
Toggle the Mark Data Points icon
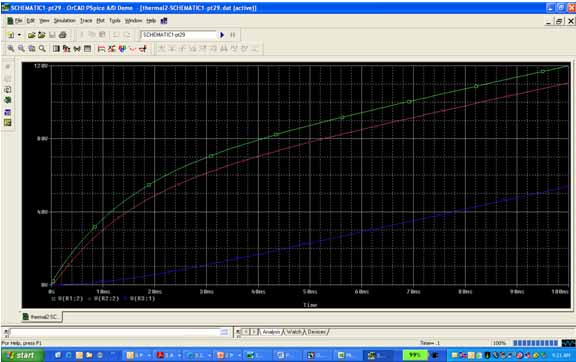click(x=133, y=49)
